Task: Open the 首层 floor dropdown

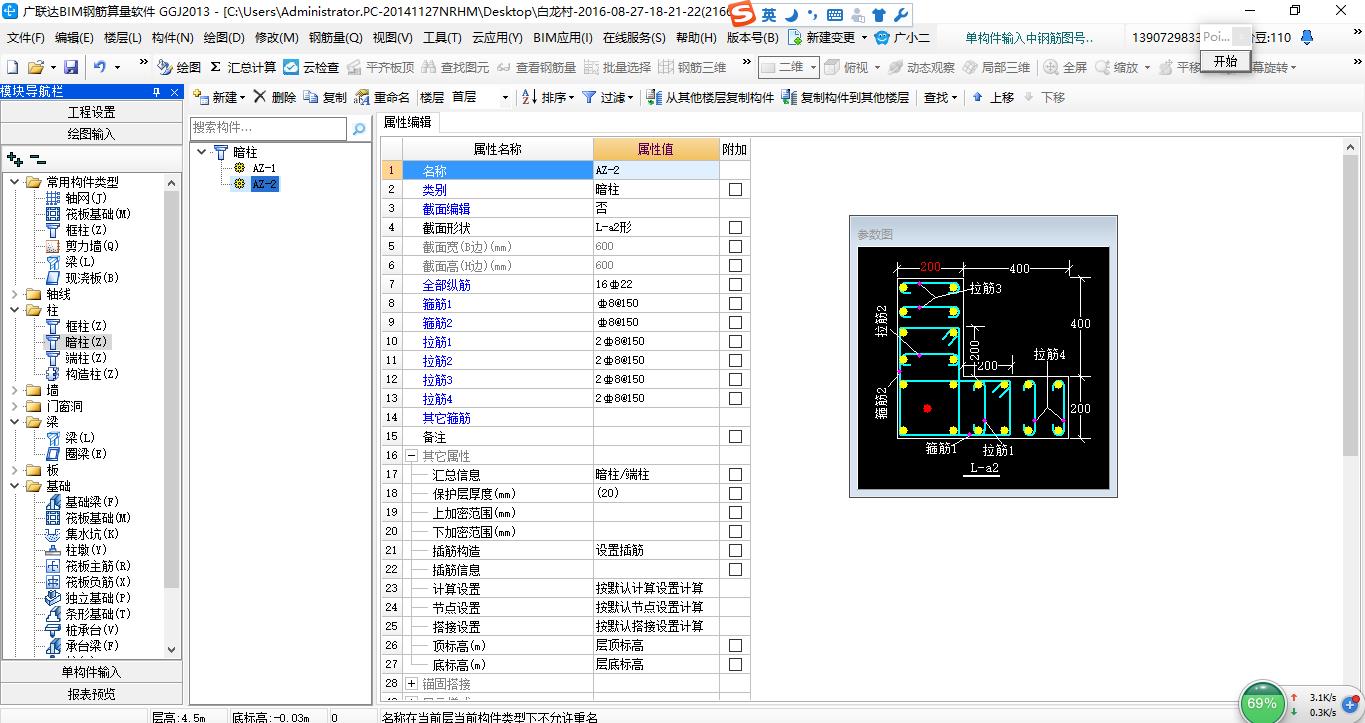Action: [x=504, y=98]
